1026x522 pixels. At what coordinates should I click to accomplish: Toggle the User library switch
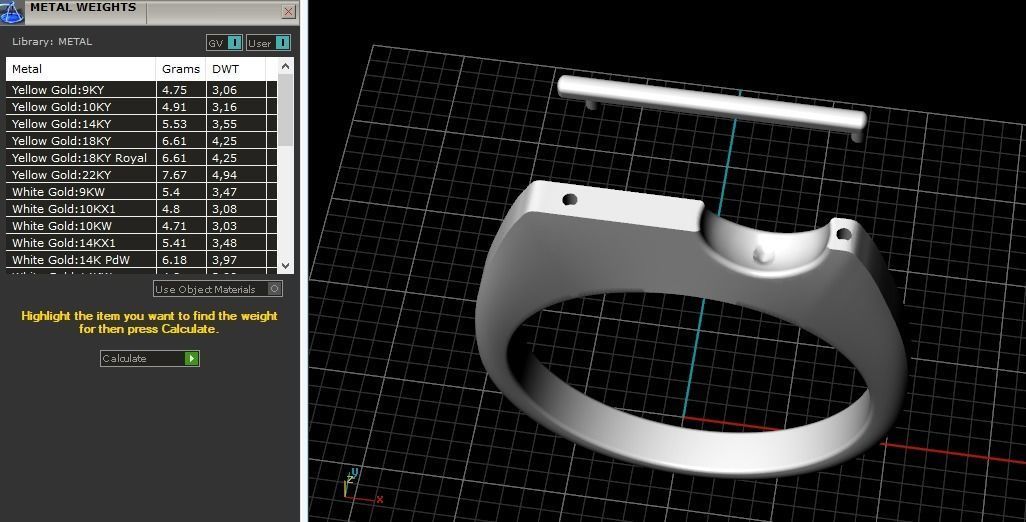(268, 43)
